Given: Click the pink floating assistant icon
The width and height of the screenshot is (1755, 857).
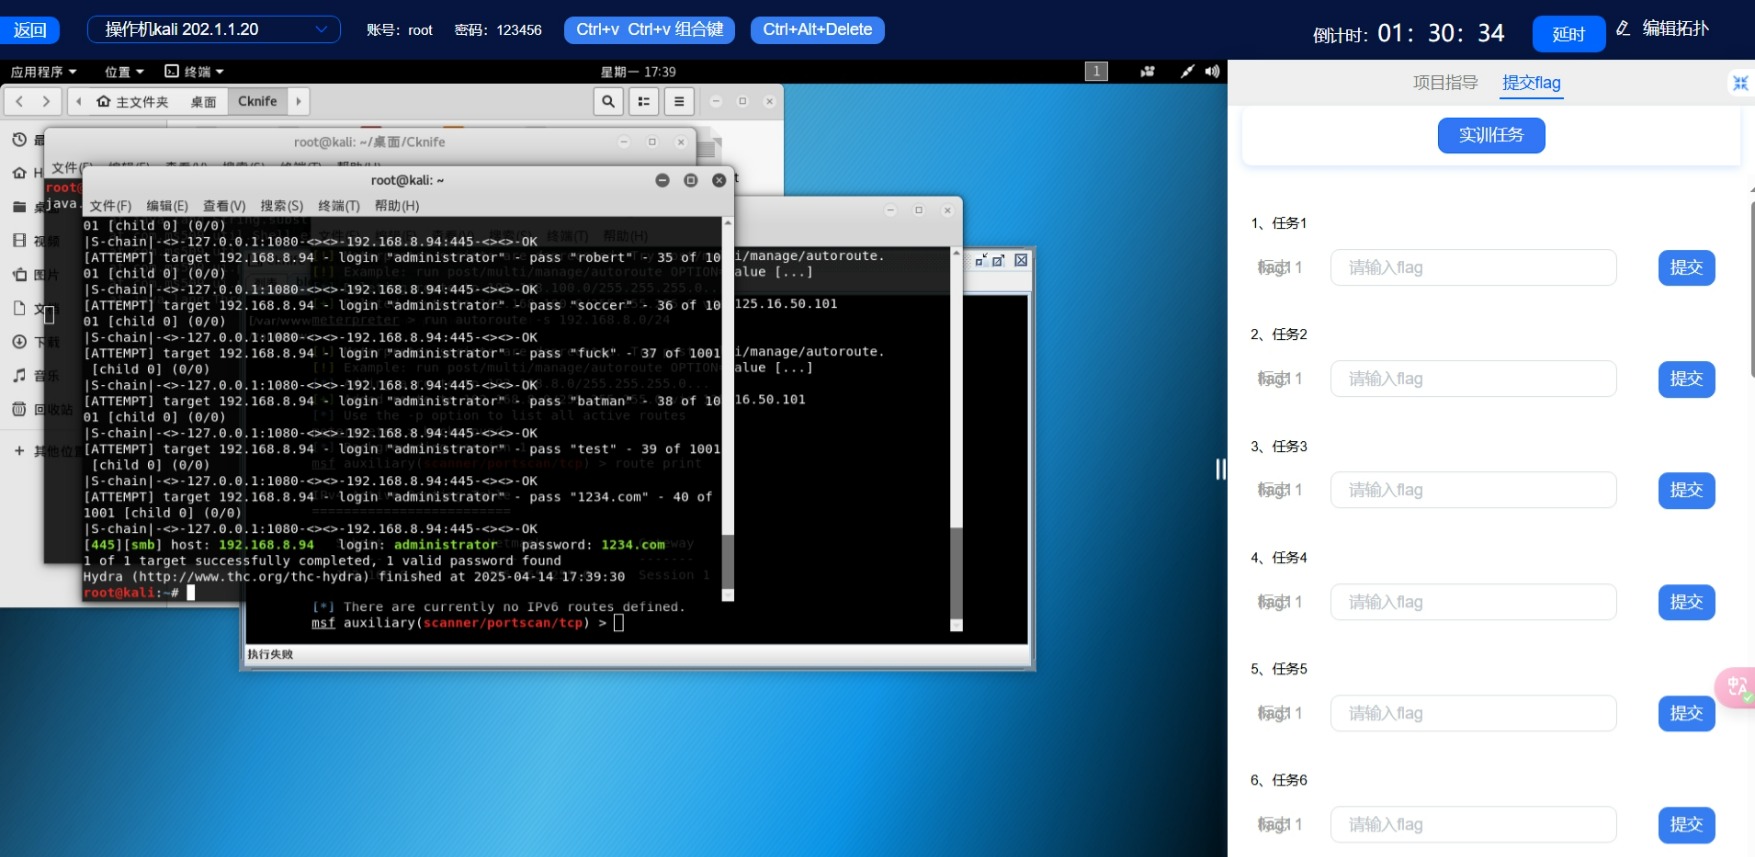Looking at the screenshot, I should (x=1737, y=687).
